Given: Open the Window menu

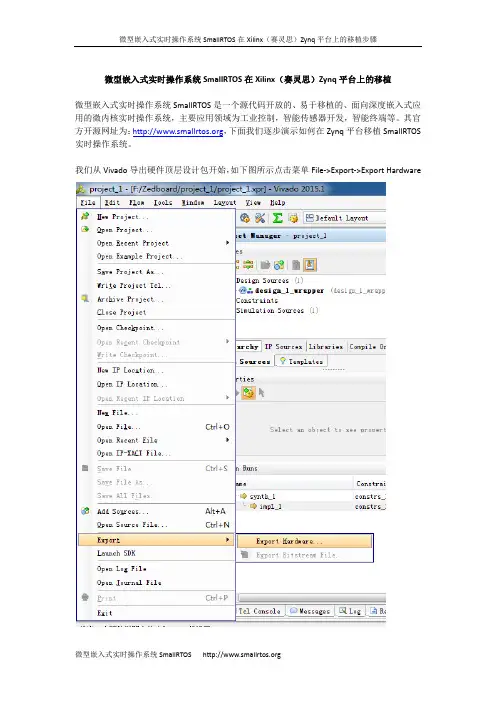Looking at the screenshot, I should tap(192, 202).
